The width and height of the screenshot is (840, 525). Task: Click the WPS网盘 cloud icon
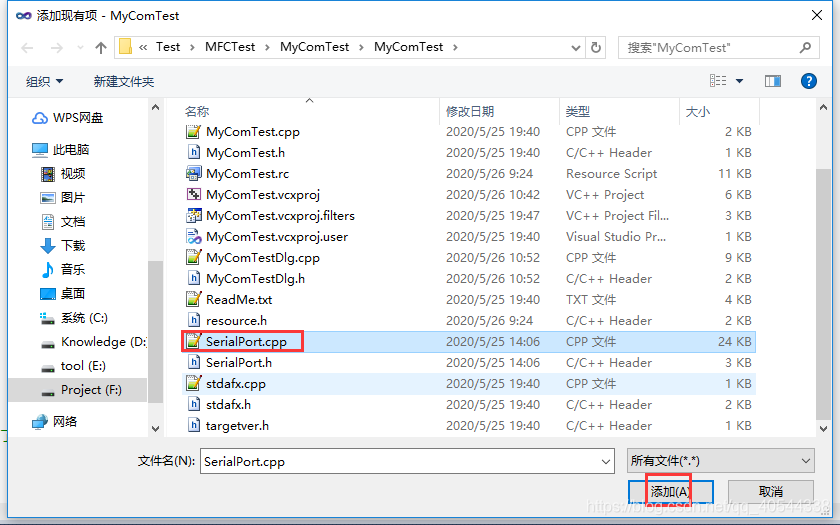(x=40, y=118)
